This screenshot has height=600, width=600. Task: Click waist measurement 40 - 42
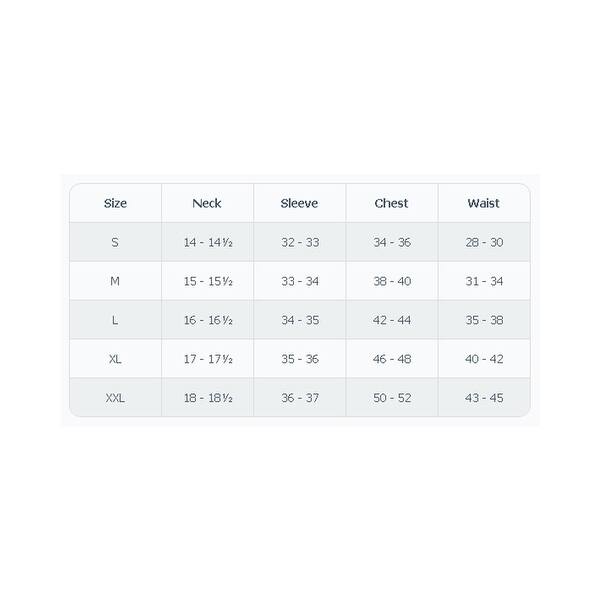[484, 359]
